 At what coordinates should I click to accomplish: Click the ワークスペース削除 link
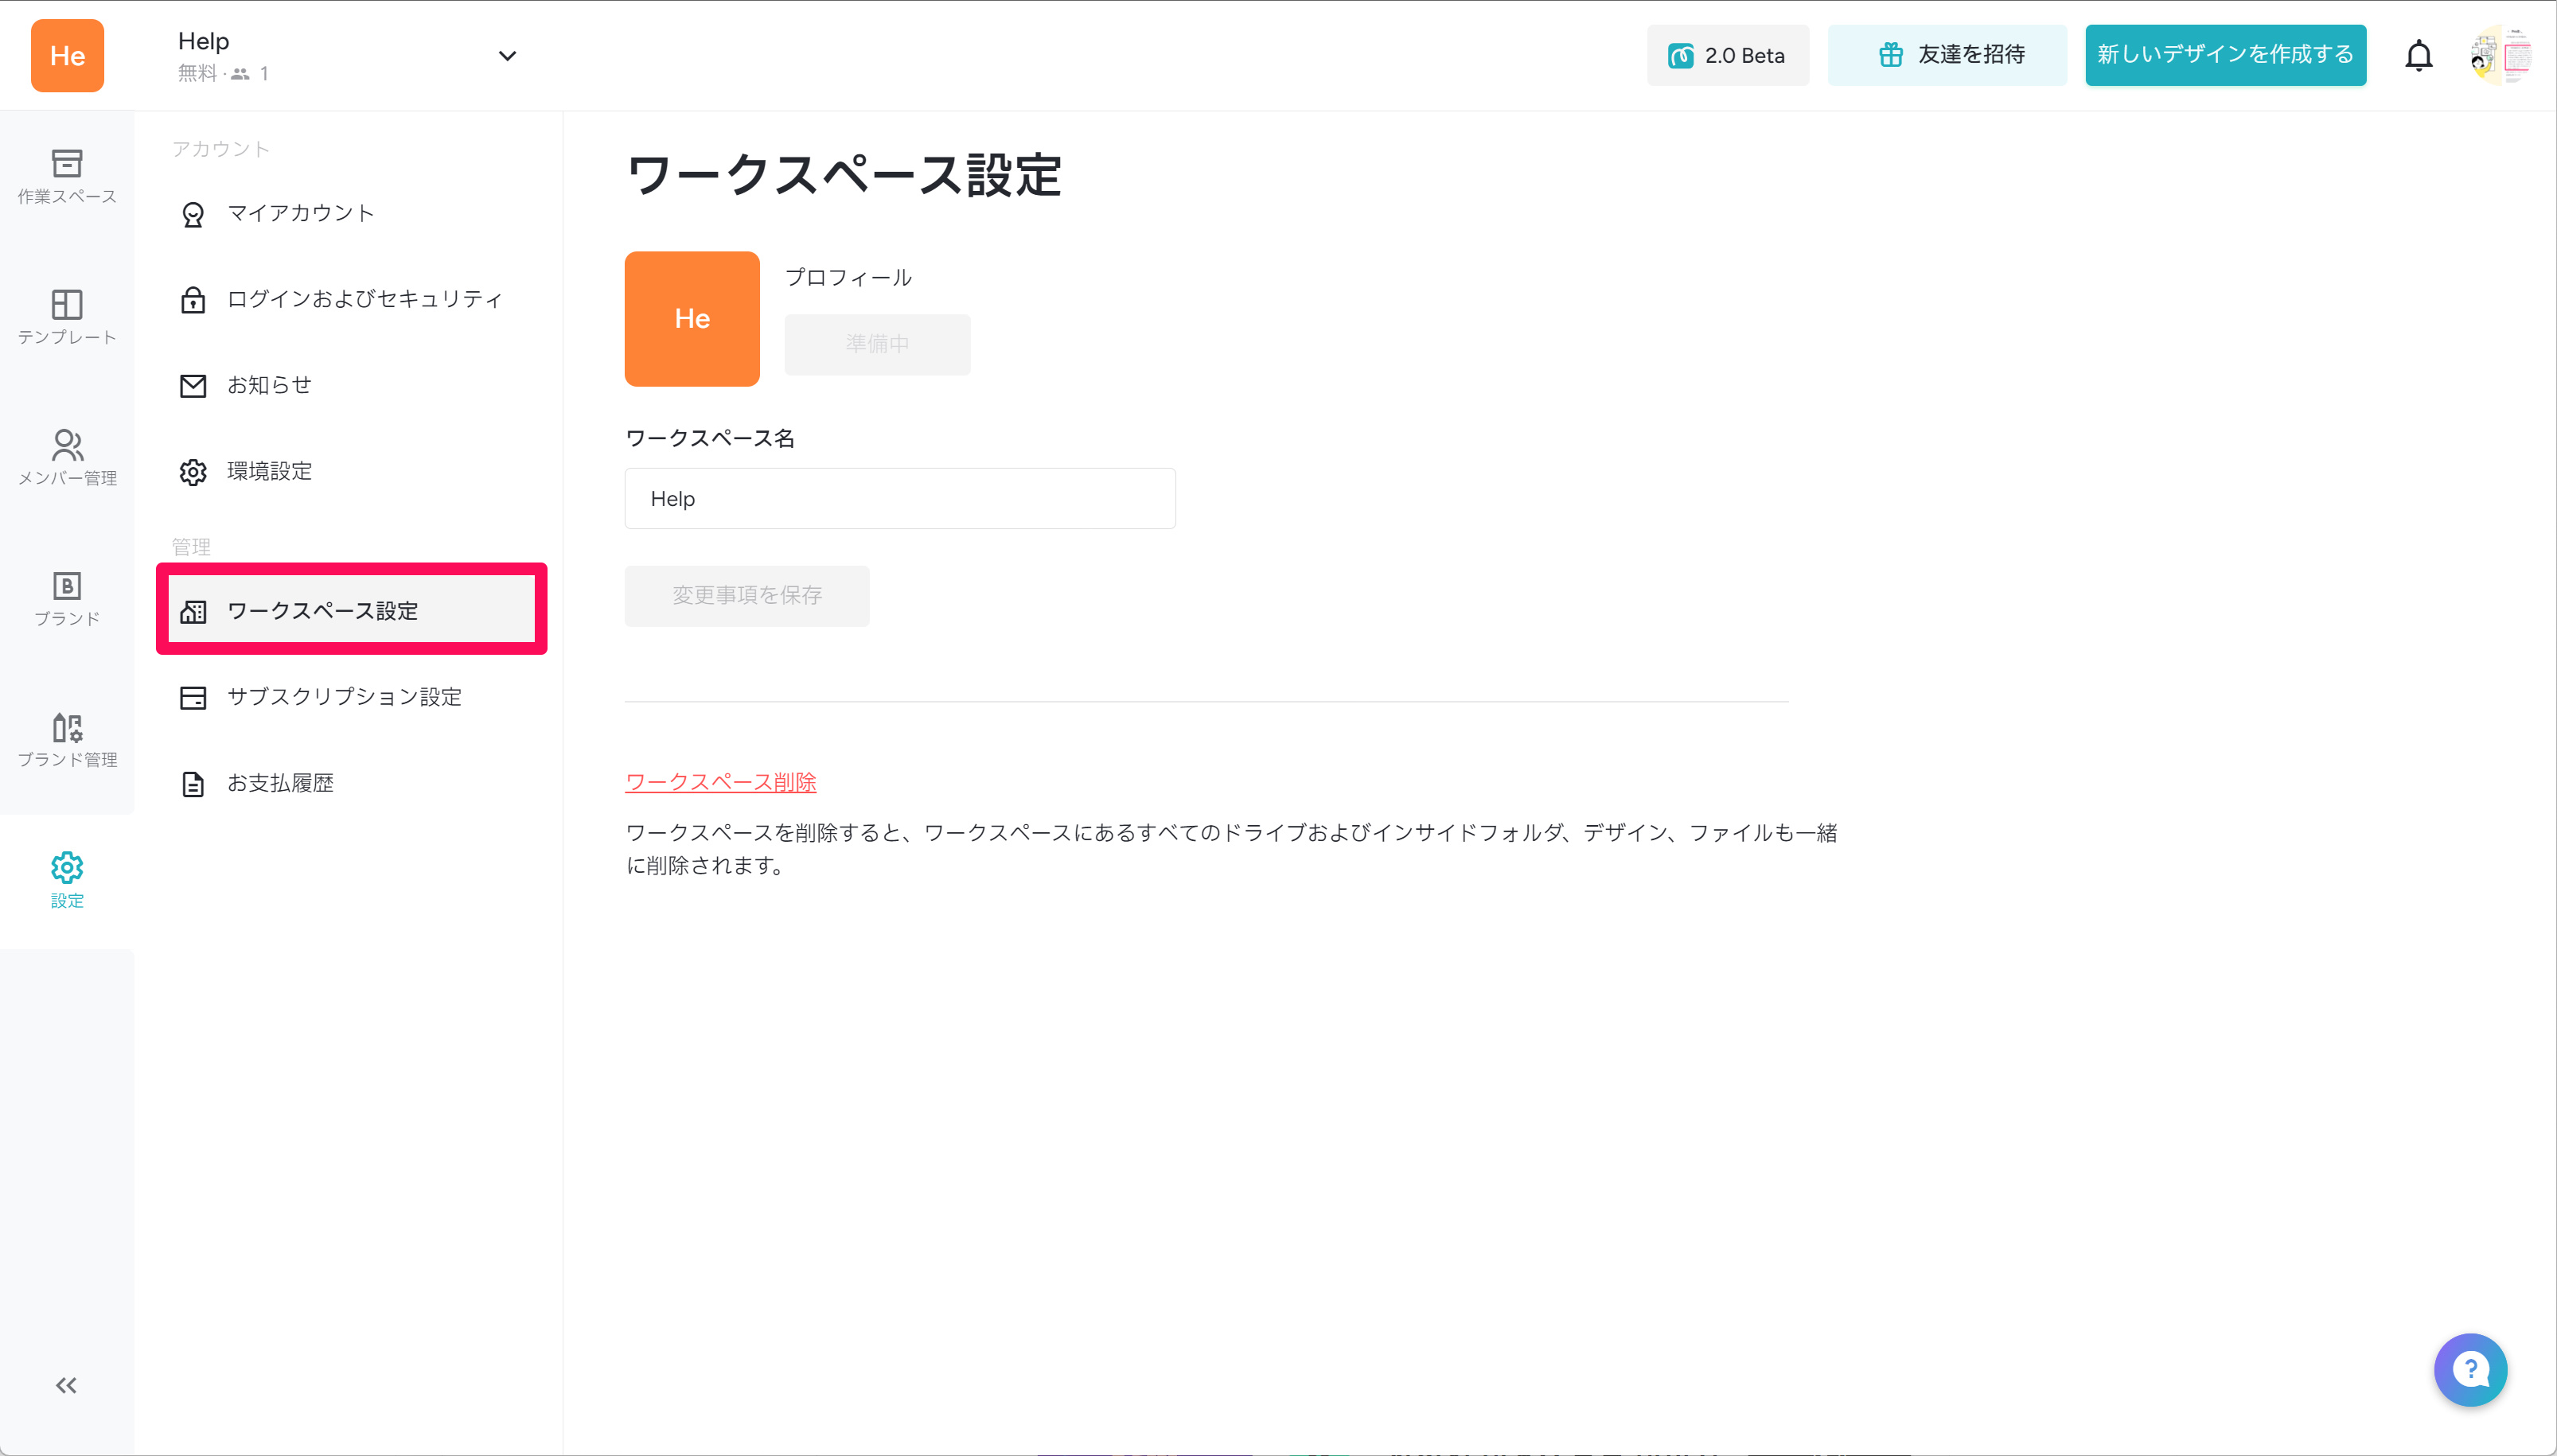(x=720, y=782)
